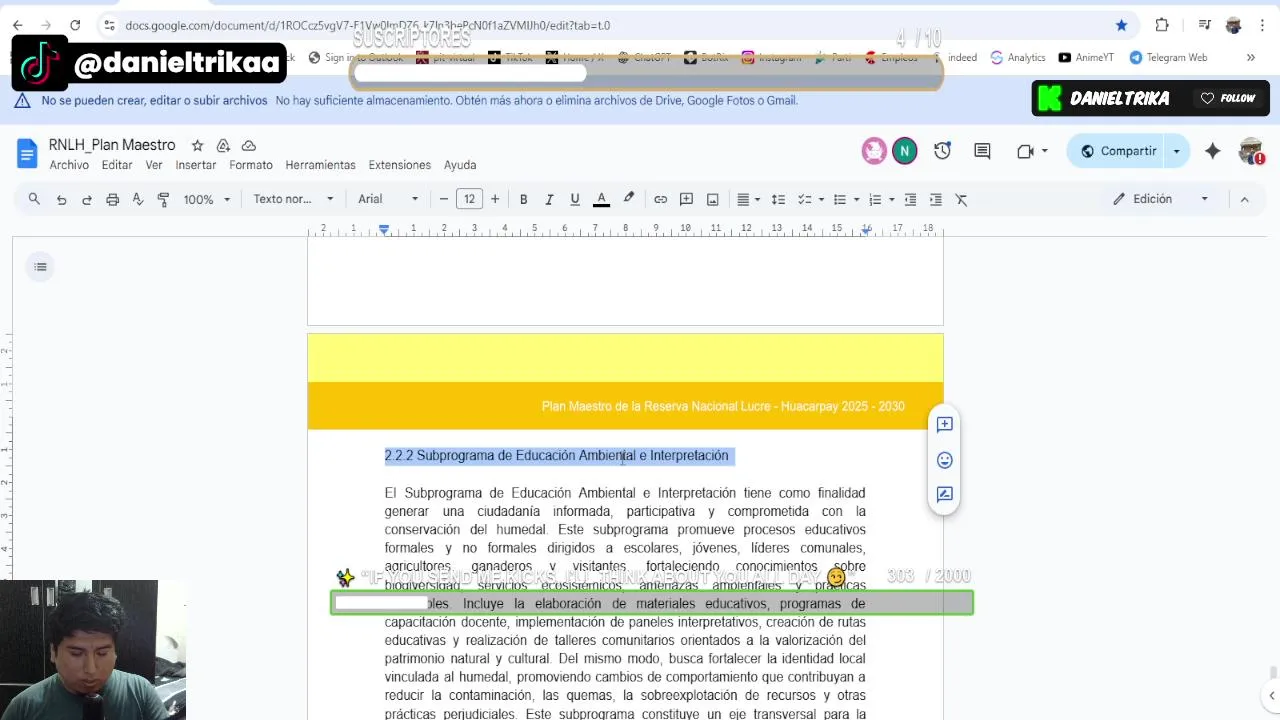This screenshot has height=720, width=1280.
Task: Suggest edits on the selected text
Action: (x=944, y=494)
